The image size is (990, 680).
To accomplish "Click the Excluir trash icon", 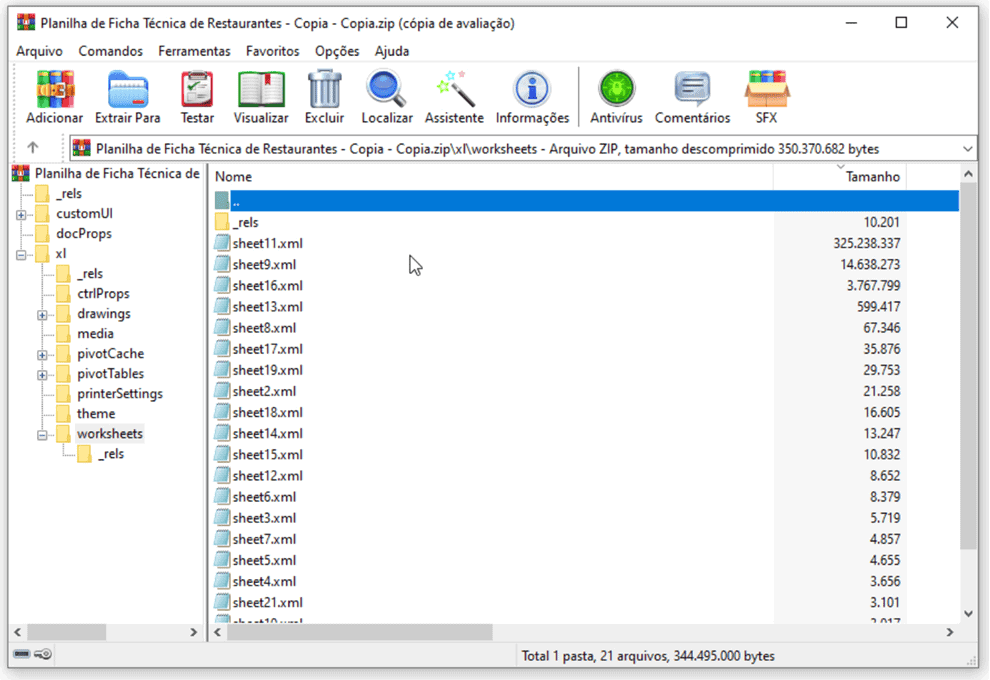I will (x=323, y=90).
